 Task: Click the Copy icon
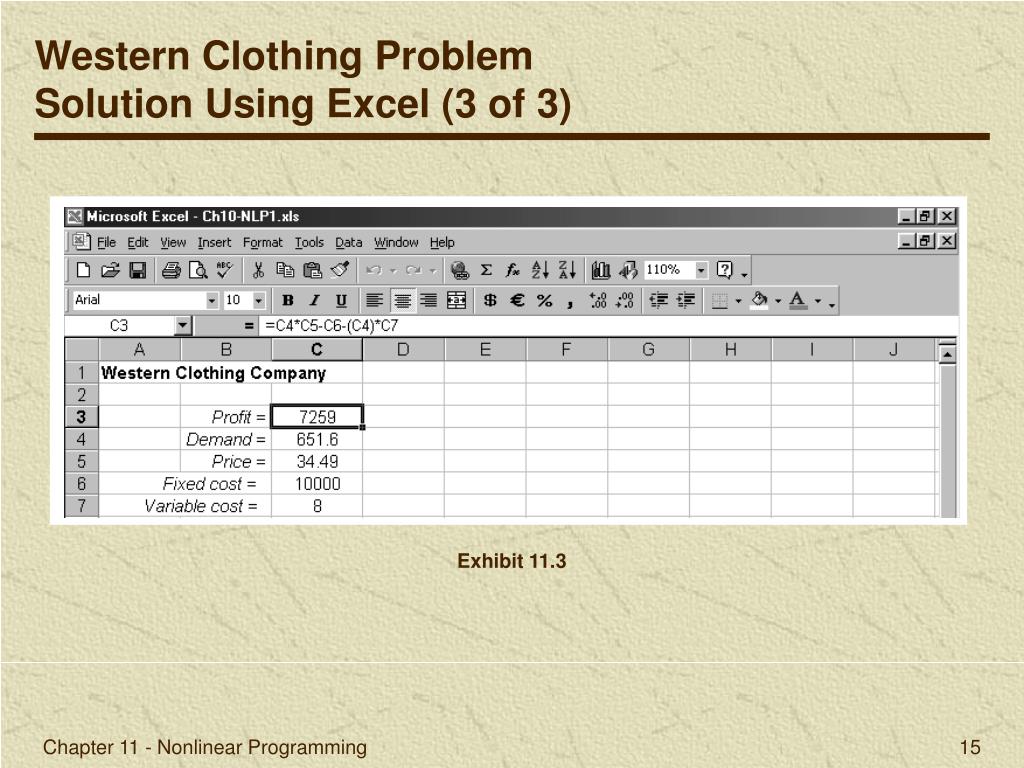tap(285, 270)
